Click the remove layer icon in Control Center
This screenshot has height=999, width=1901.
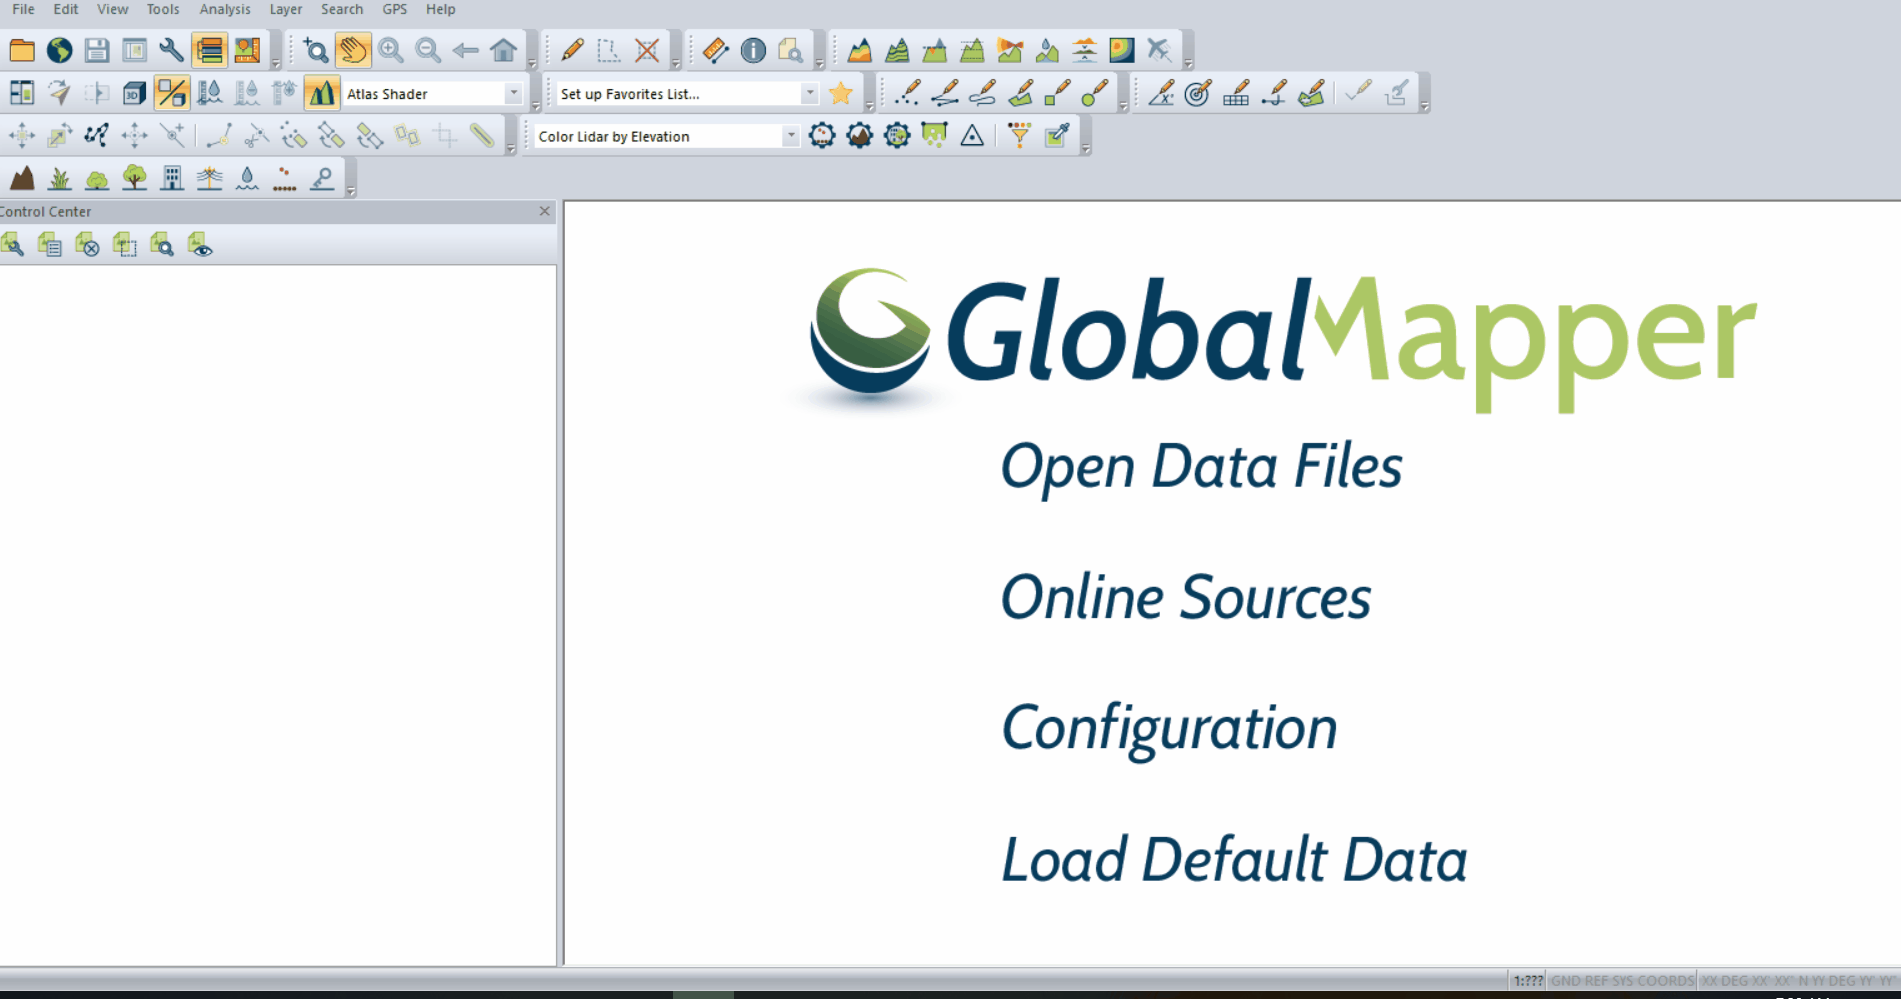87,245
